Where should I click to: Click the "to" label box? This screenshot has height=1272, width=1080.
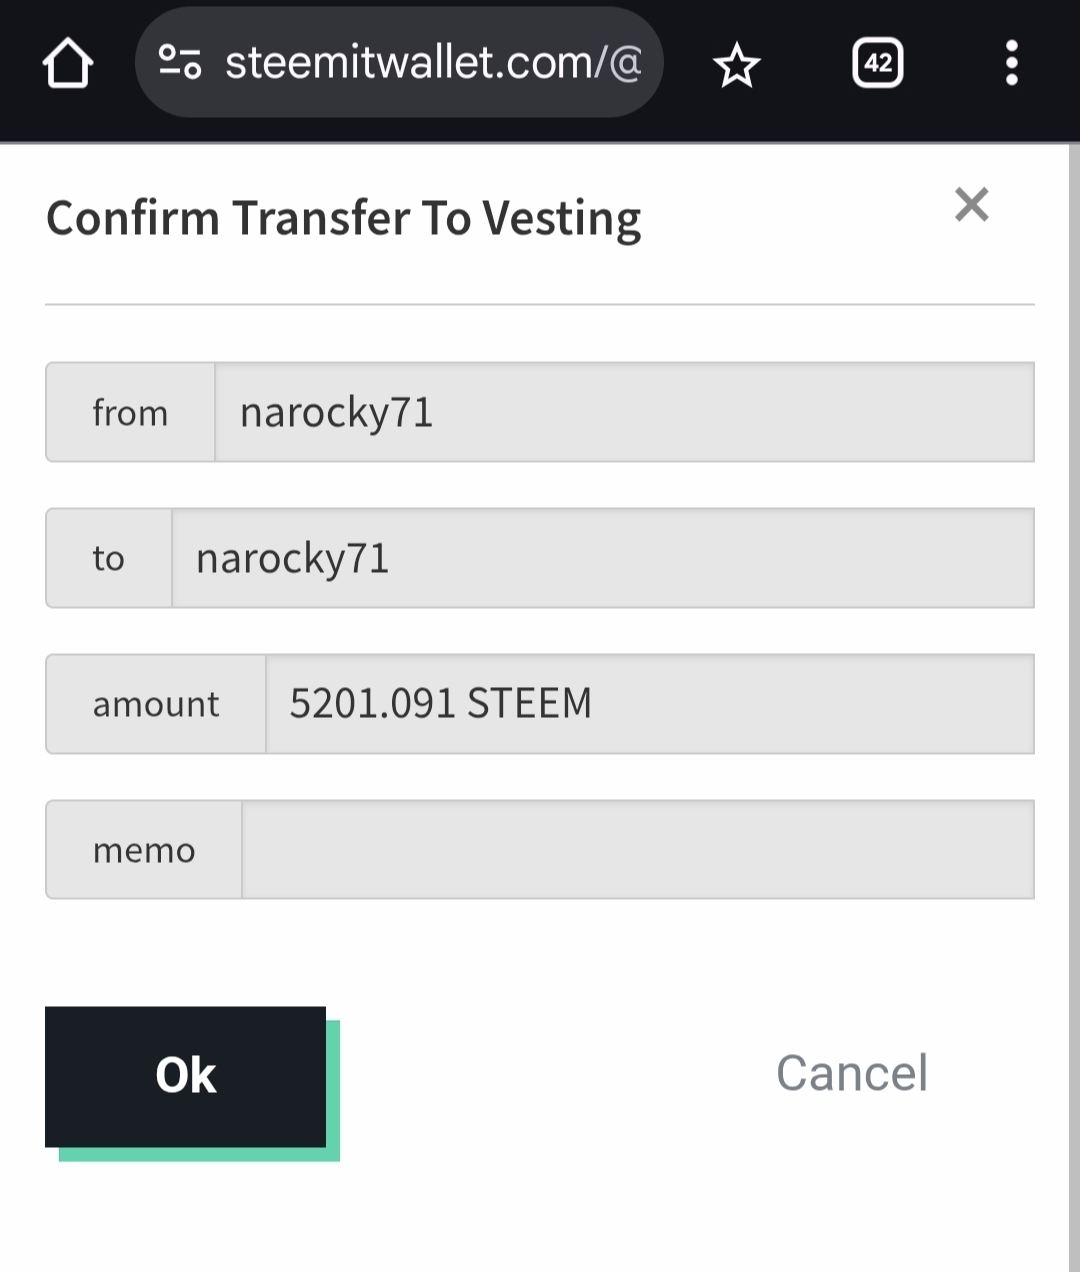point(109,558)
